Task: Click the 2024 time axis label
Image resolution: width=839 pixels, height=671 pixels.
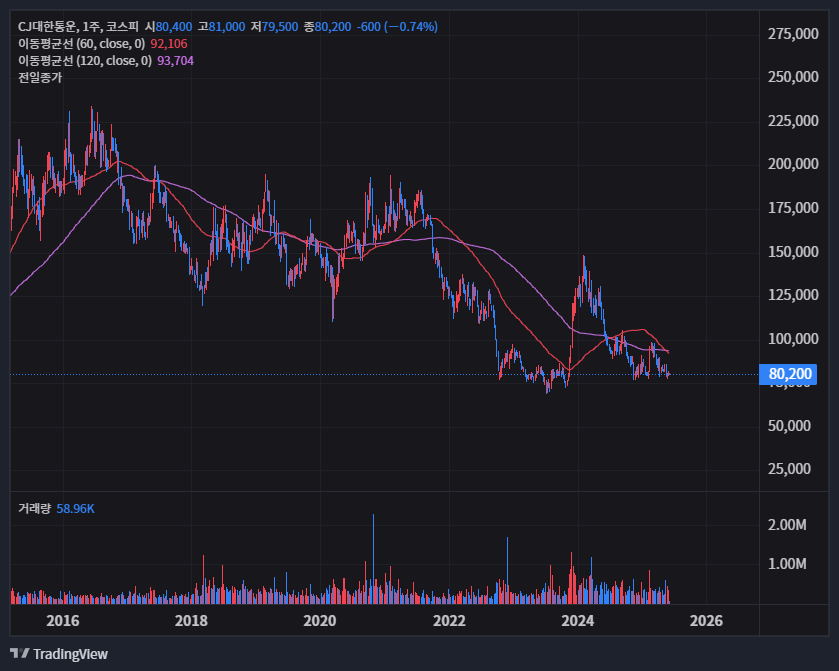Action: [577, 621]
